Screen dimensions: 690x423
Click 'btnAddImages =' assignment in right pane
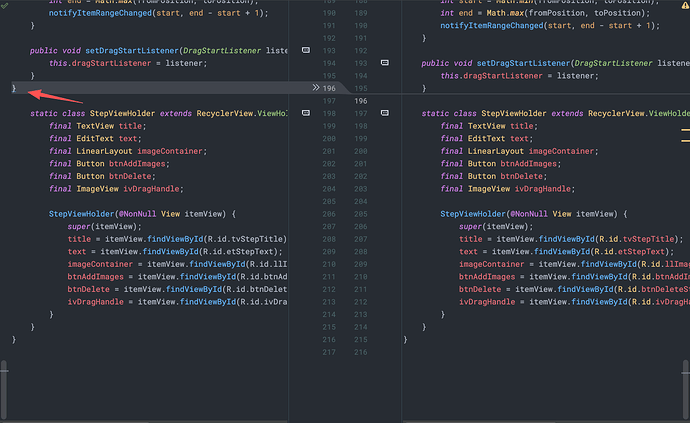[492, 276]
